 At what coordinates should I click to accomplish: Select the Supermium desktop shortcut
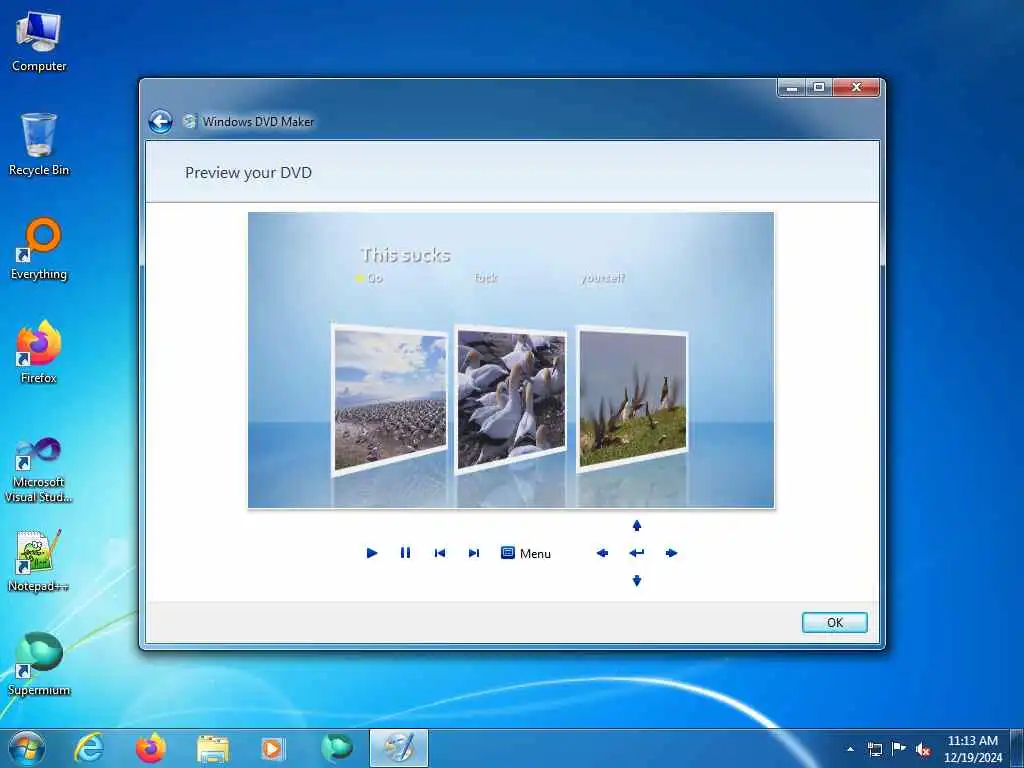pyautogui.click(x=39, y=664)
